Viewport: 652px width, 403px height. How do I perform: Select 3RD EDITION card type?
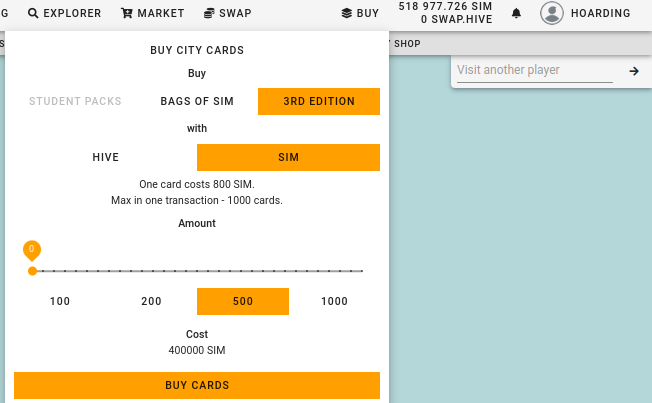(x=319, y=101)
